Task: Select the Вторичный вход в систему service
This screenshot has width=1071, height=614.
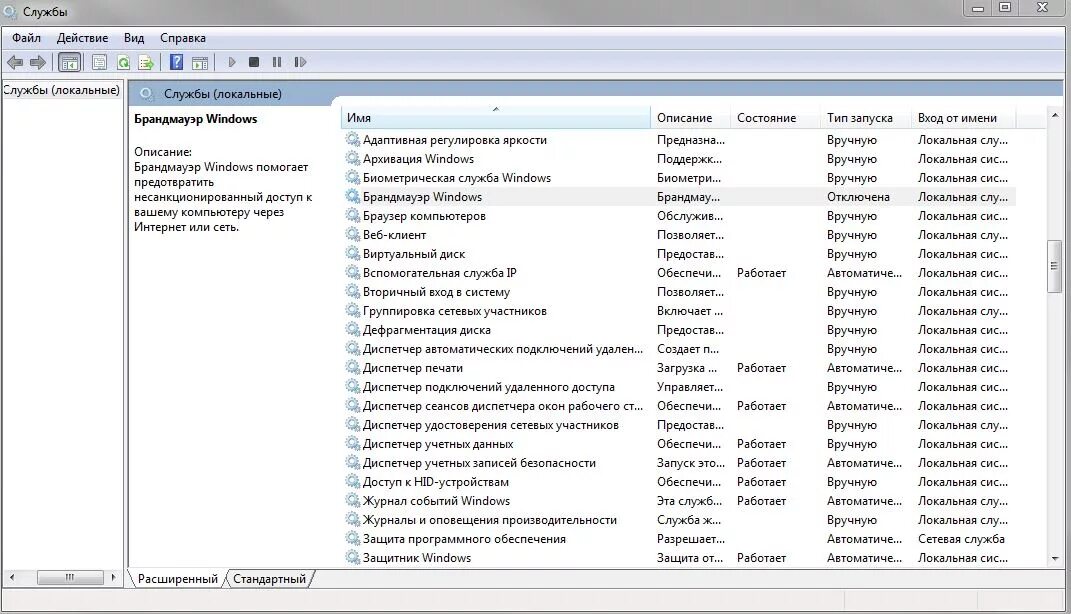Action: tap(680, 292)
